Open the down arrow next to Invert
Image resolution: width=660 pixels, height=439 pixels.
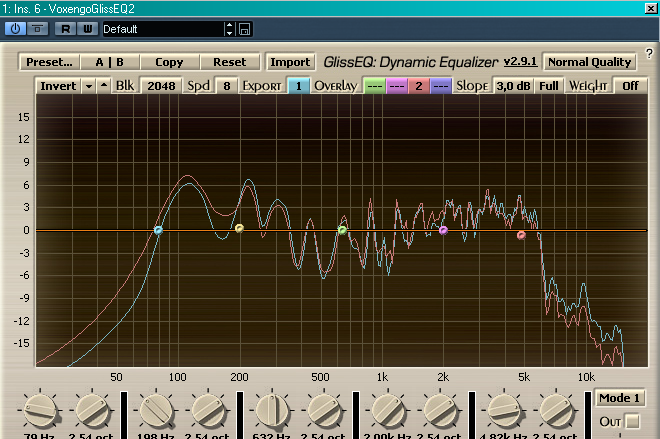(x=89, y=86)
